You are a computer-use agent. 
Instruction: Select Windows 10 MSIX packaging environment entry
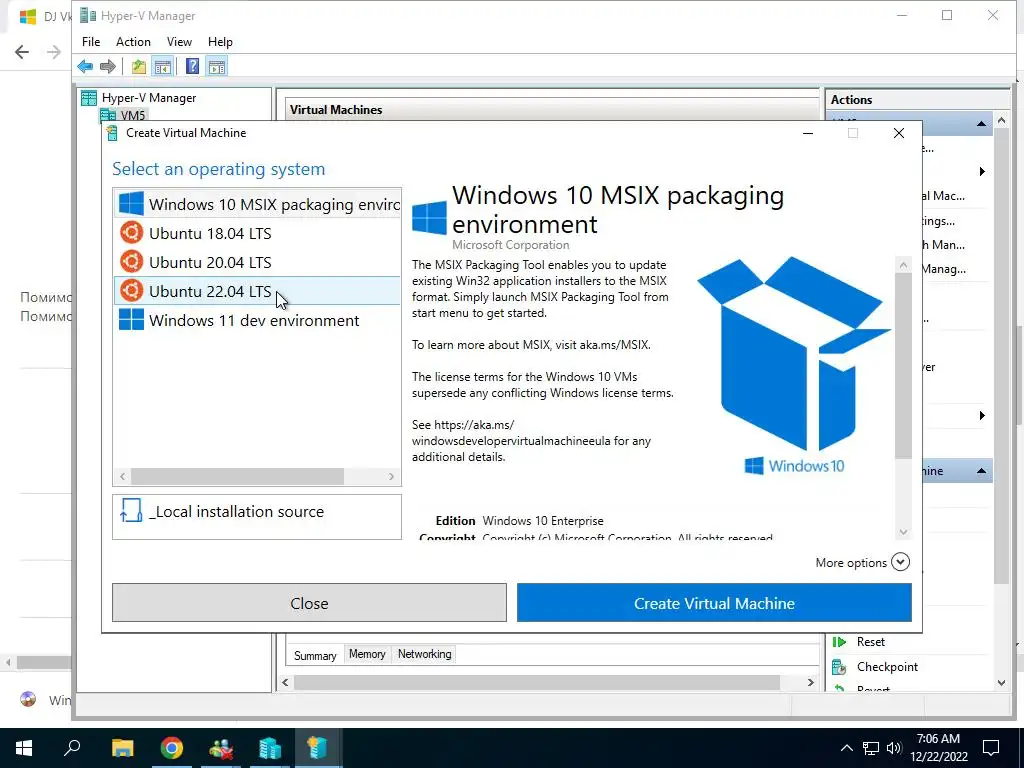257,204
